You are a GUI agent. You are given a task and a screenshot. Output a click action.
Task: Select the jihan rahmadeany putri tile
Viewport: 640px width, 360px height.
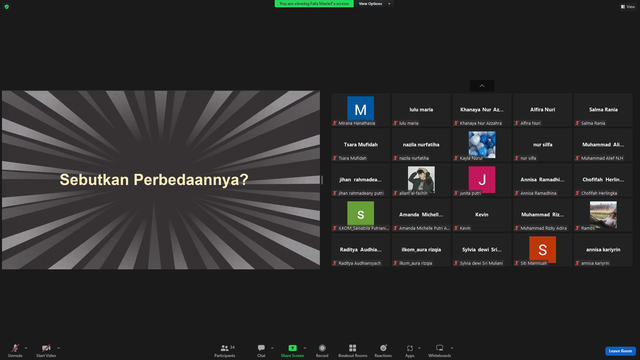click(360, 180)
